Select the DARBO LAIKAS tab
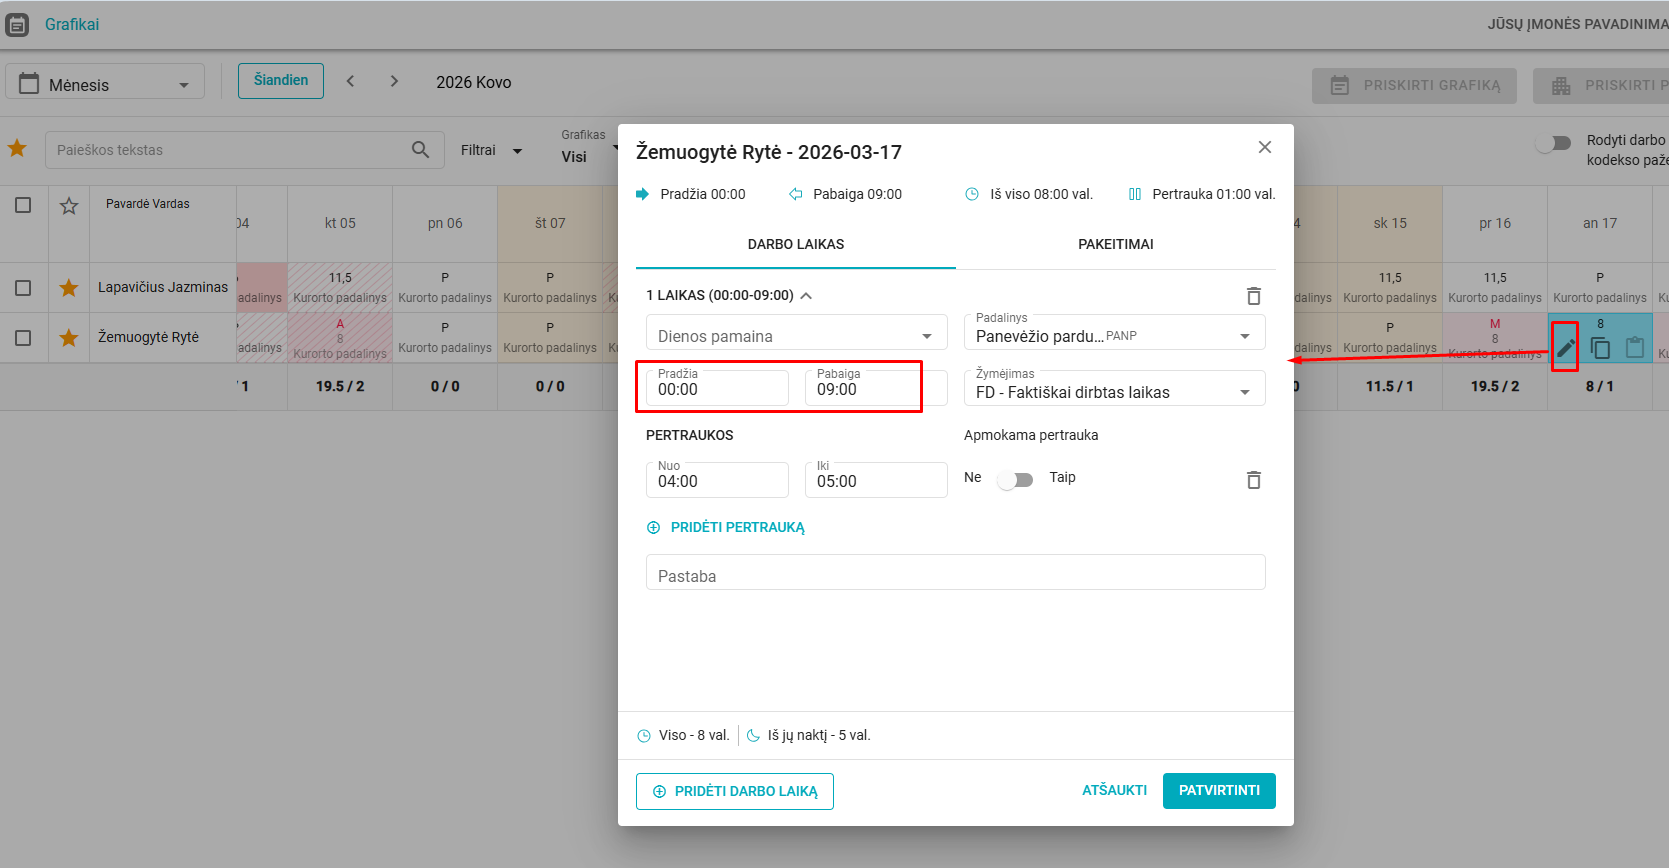1669x868 pixels. click(x=796, y=244)
